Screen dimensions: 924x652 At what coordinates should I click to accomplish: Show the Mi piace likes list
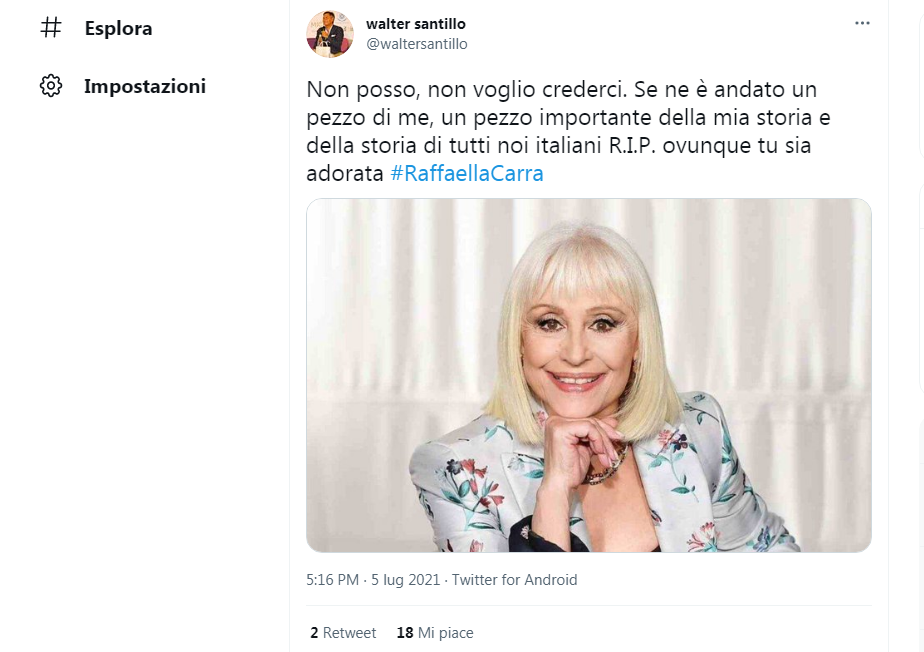click(x=446, y=633)
